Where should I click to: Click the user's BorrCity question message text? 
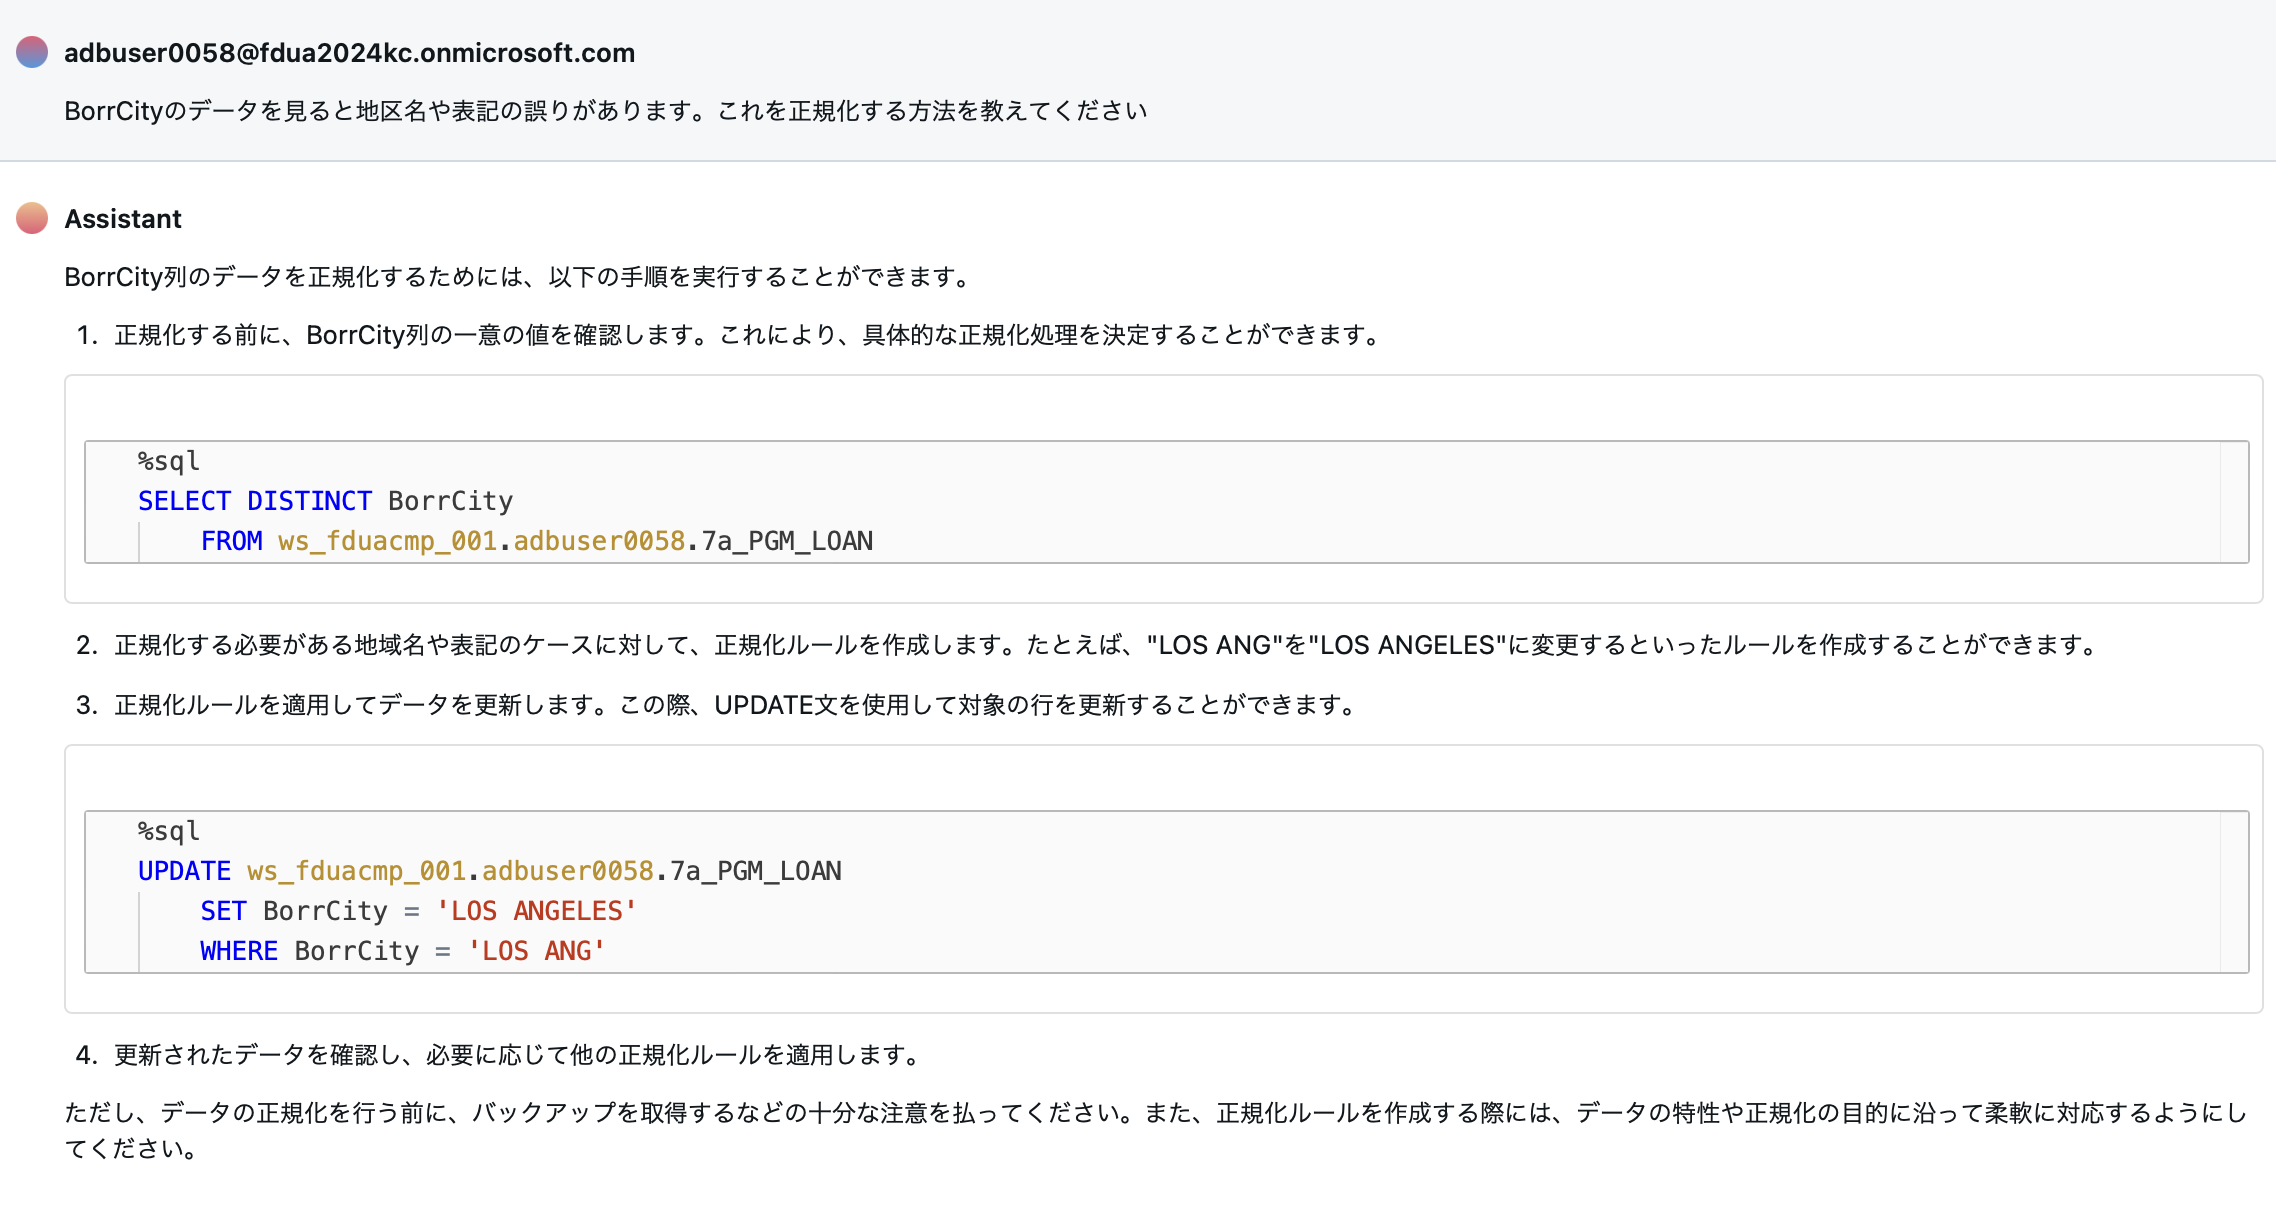(x=605, y=111)
